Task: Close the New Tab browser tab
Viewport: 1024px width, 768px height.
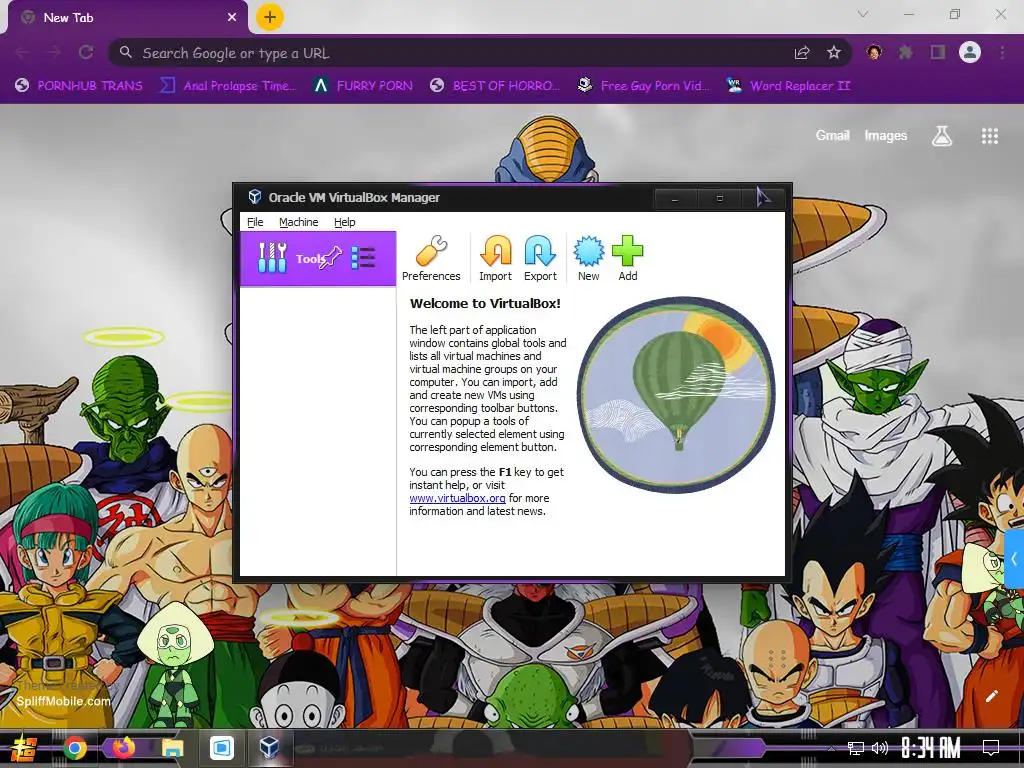Action: coord(232,18)
